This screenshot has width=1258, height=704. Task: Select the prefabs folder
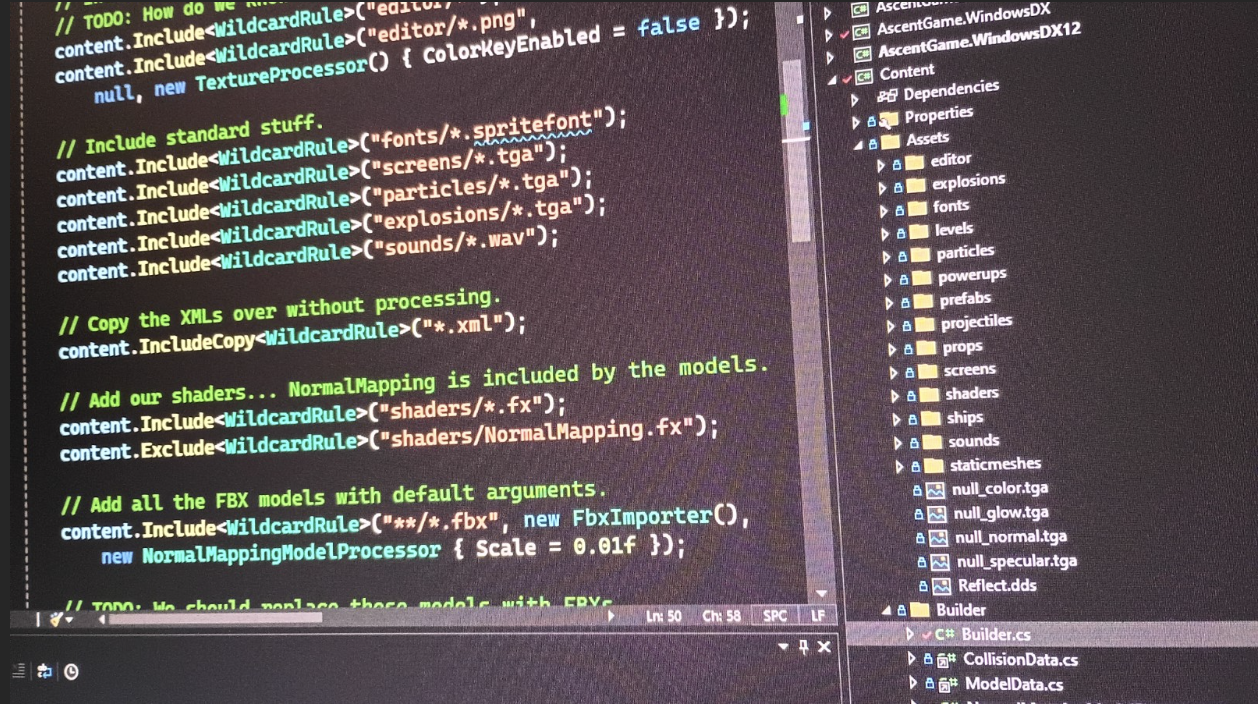pyautogui.click(x=965, y=299)
